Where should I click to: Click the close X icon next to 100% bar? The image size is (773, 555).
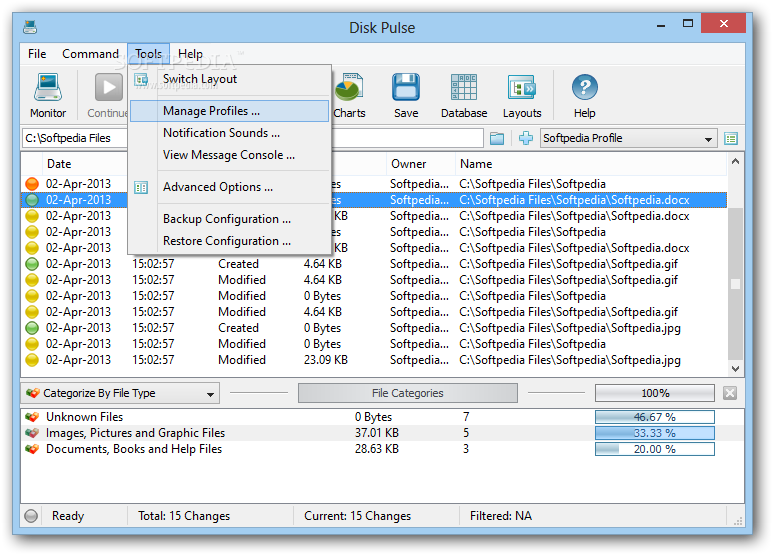click(x=730, y=393)
